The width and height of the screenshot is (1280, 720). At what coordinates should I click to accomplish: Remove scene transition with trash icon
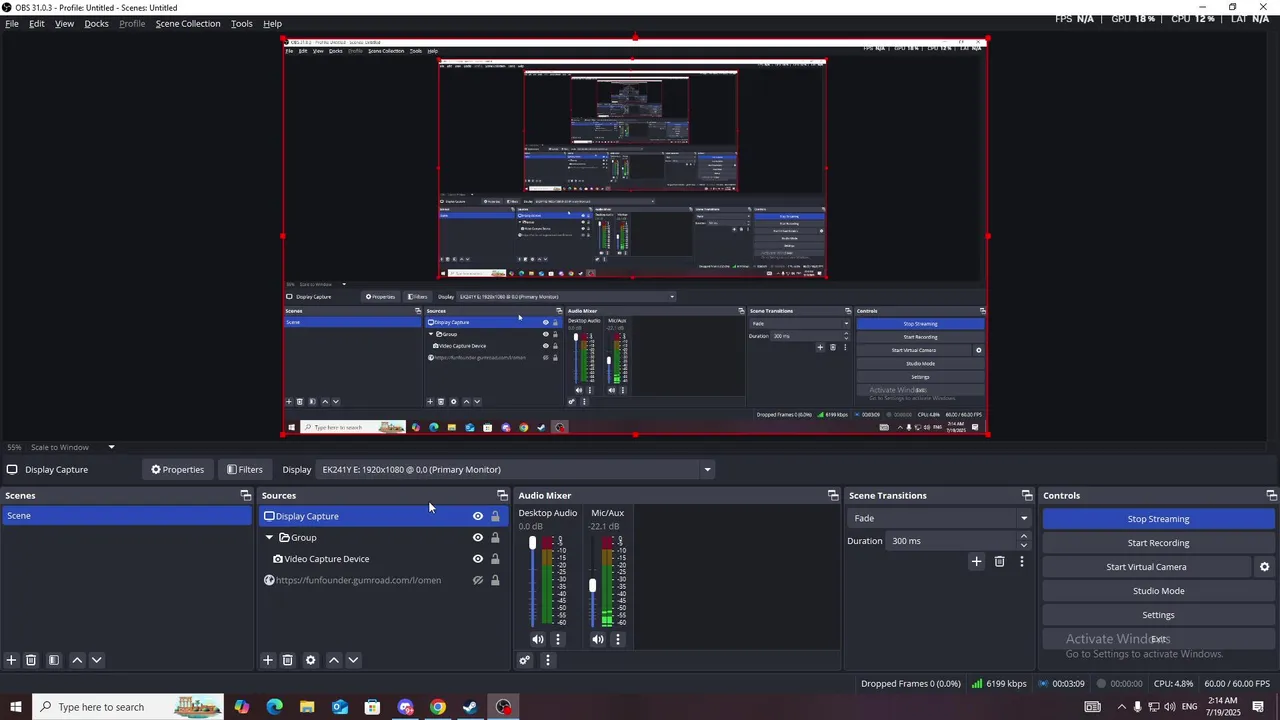(x=999, y=561)
